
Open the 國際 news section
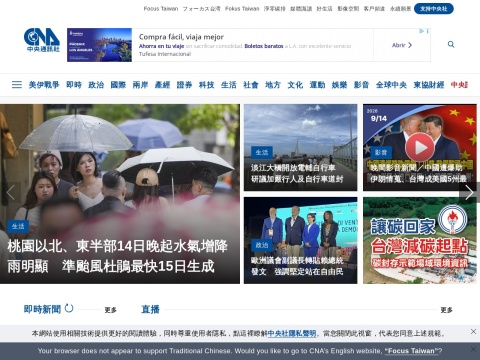(x=118, y=85)
